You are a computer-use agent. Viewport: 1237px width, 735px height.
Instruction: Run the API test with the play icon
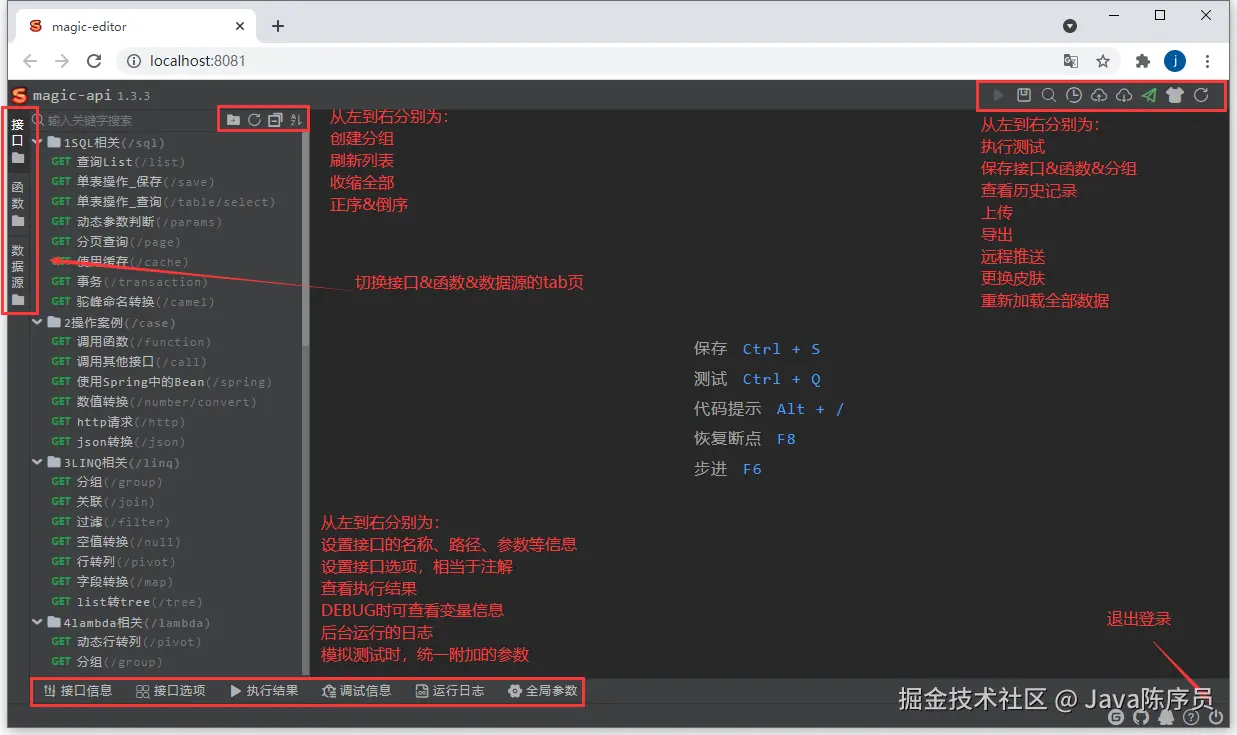[x=998, y=95]
